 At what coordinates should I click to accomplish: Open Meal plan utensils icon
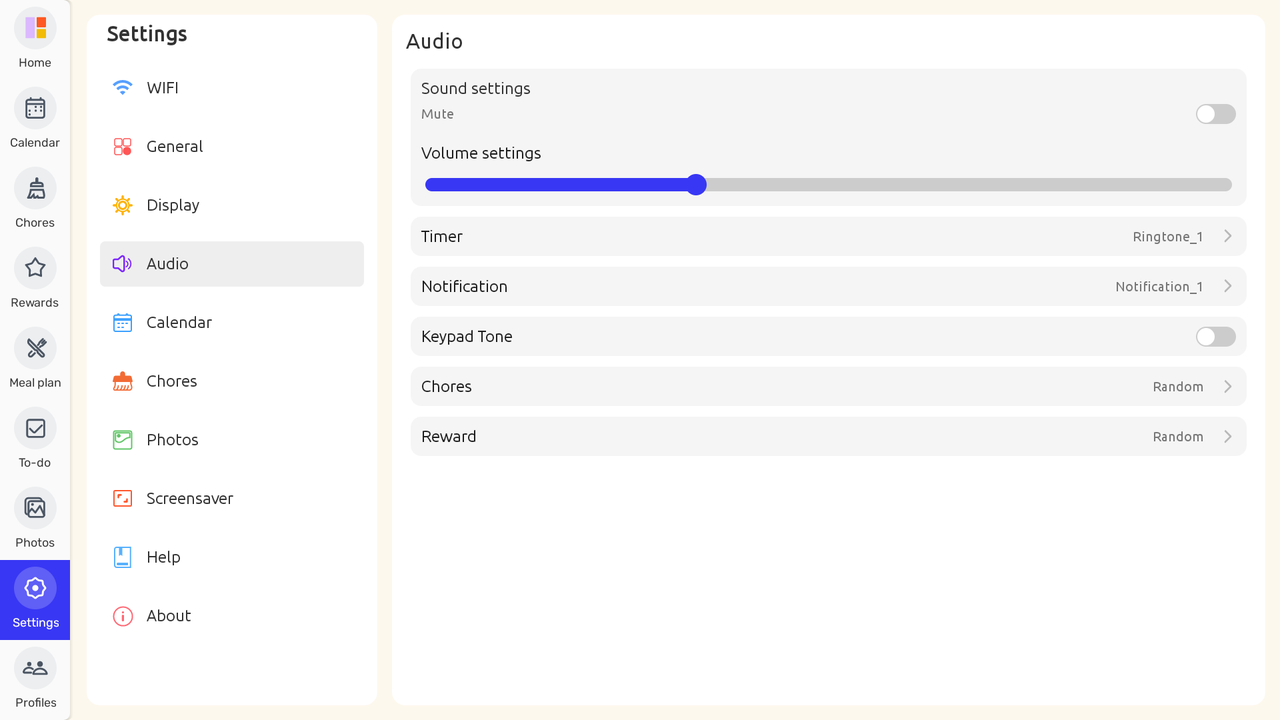(35, 348)
